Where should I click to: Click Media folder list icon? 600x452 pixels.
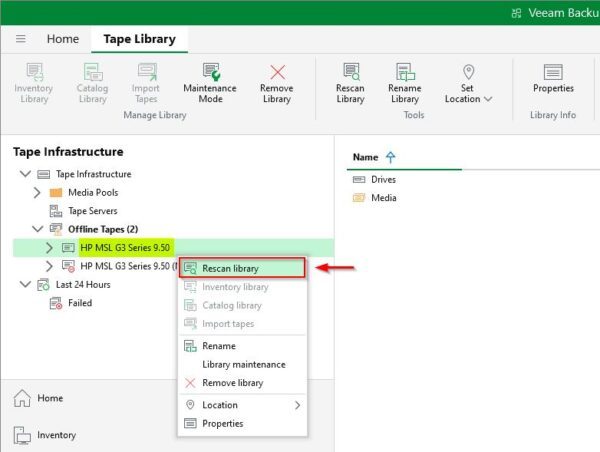point(359,198)
